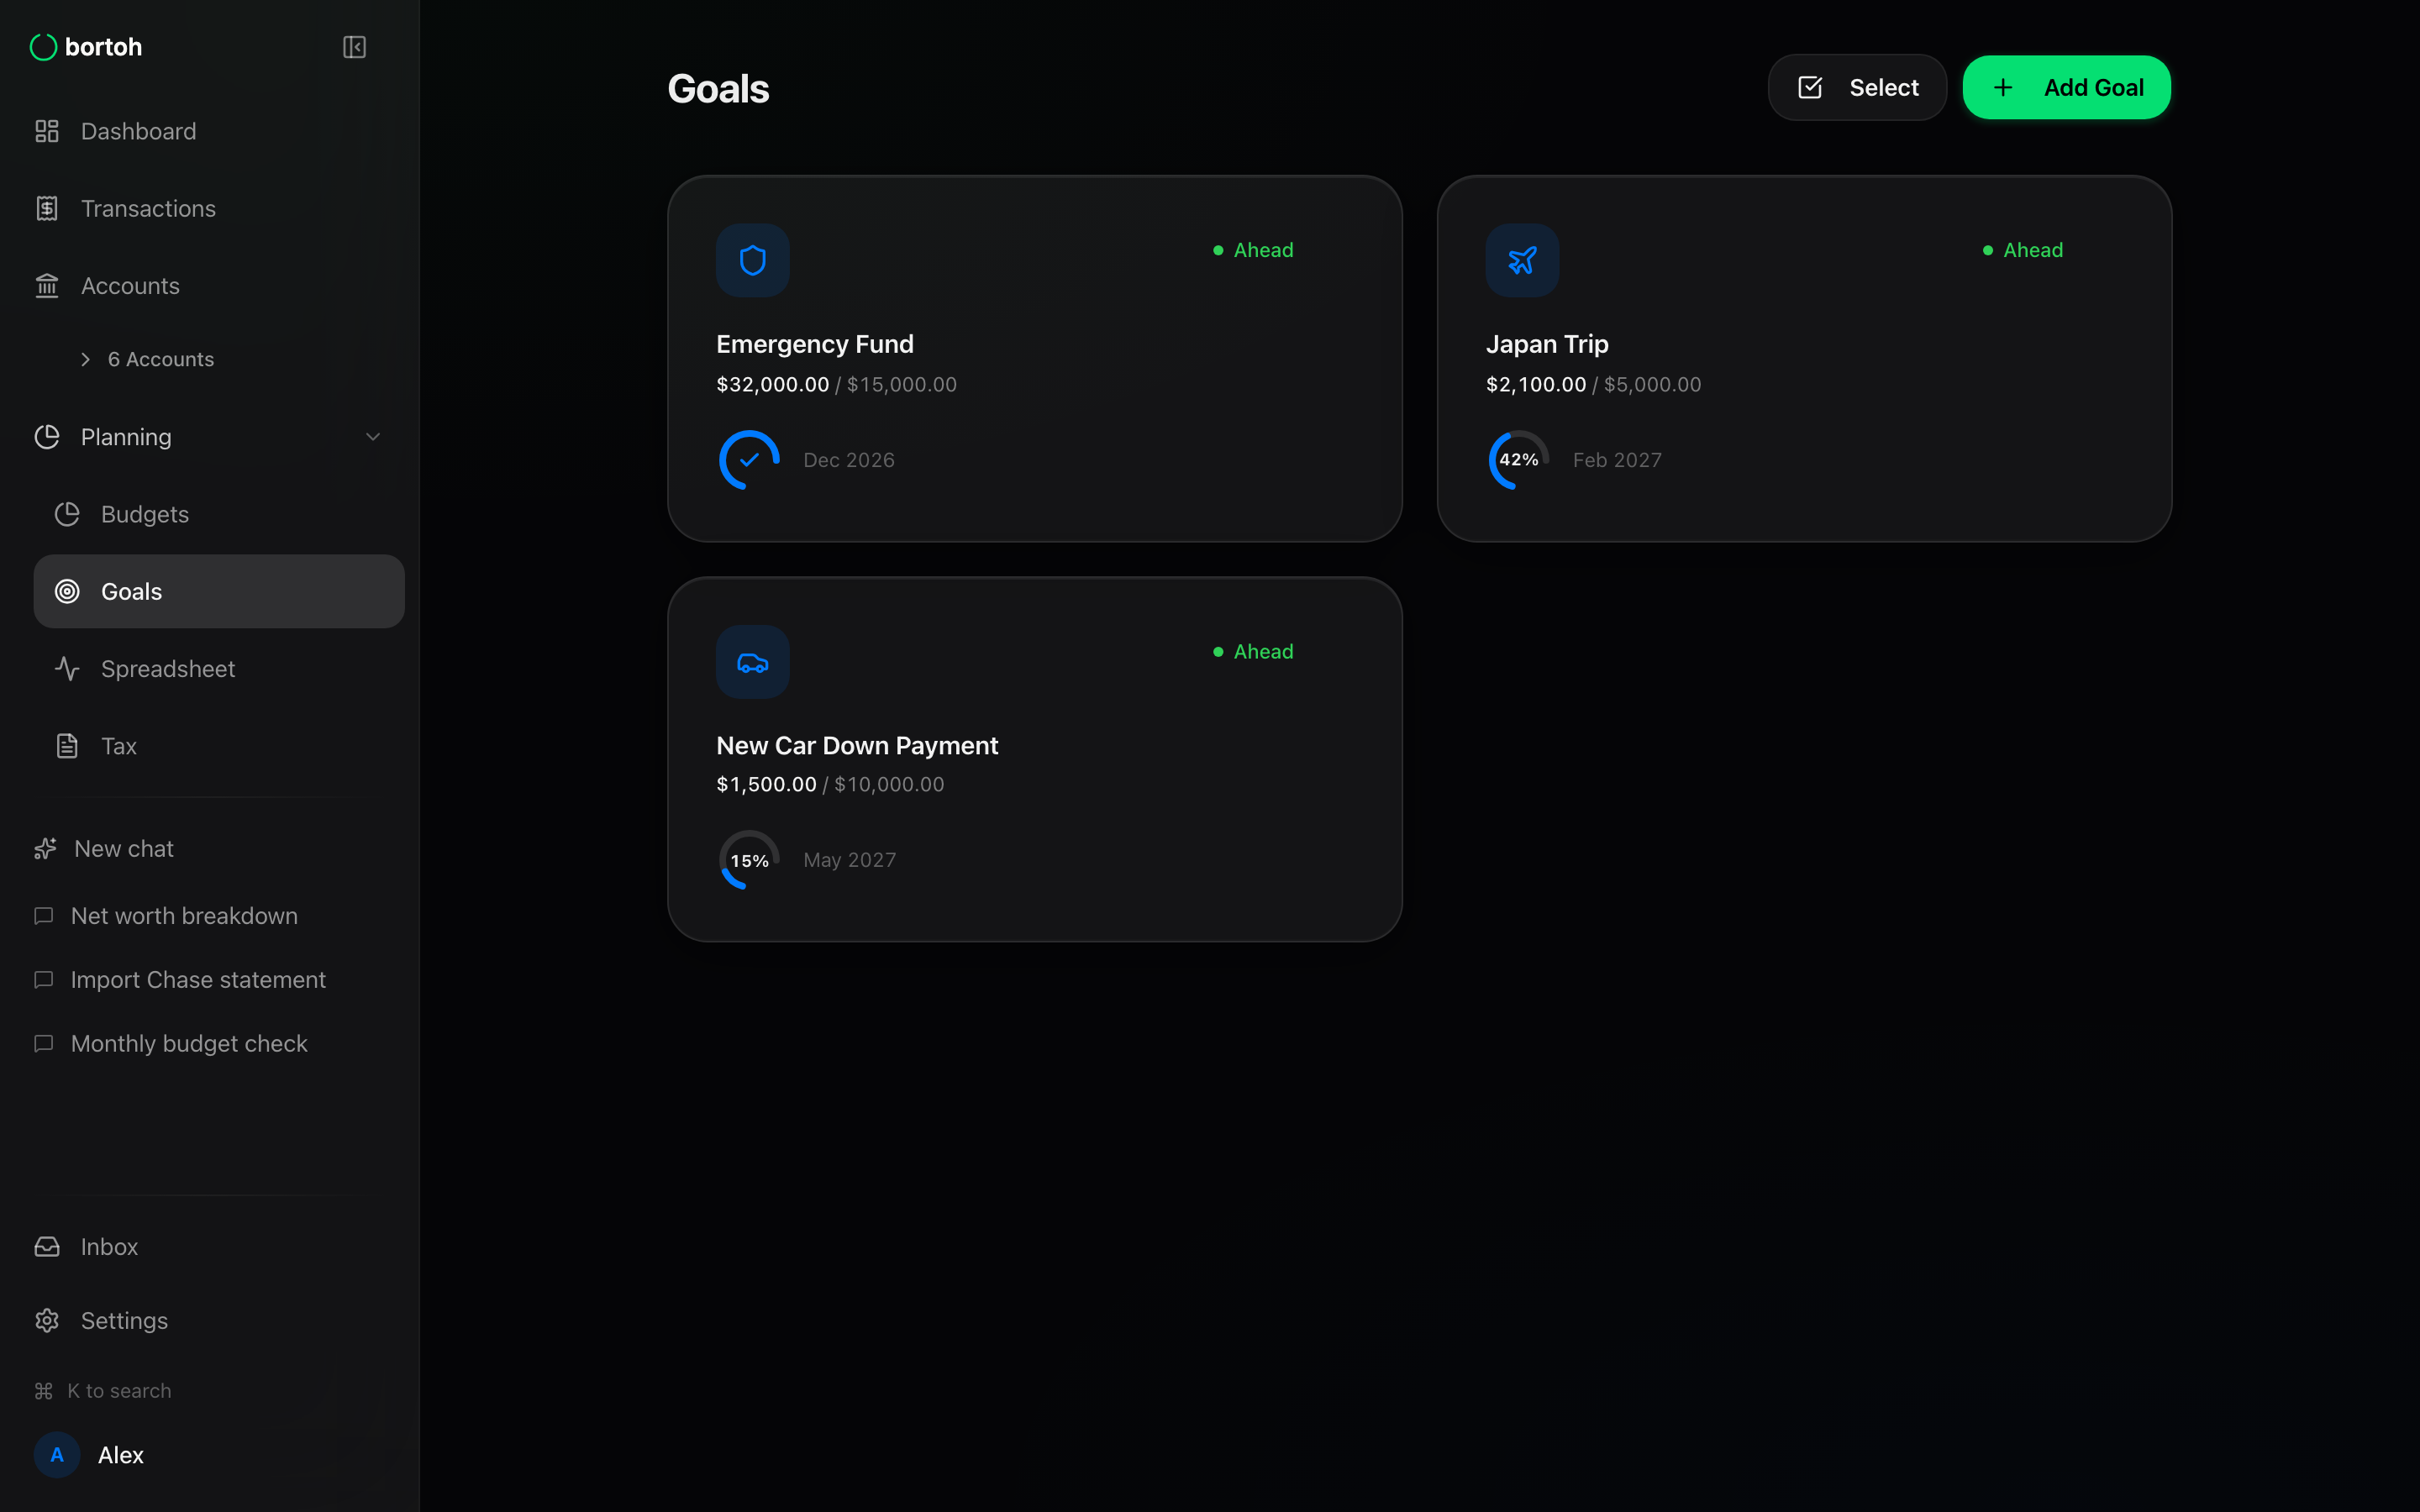The height and width of the screenshot is (1512, 2420).
Task: Open Inbox from the sidebar
Action: 109,1246
